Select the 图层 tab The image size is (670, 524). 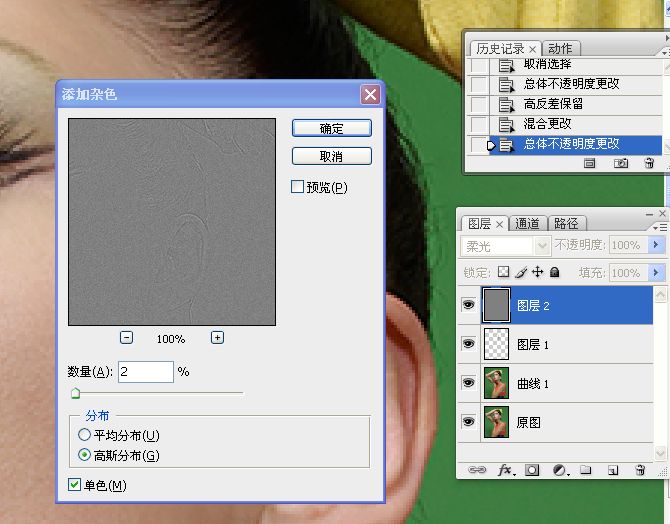click(x=479, y=224)
